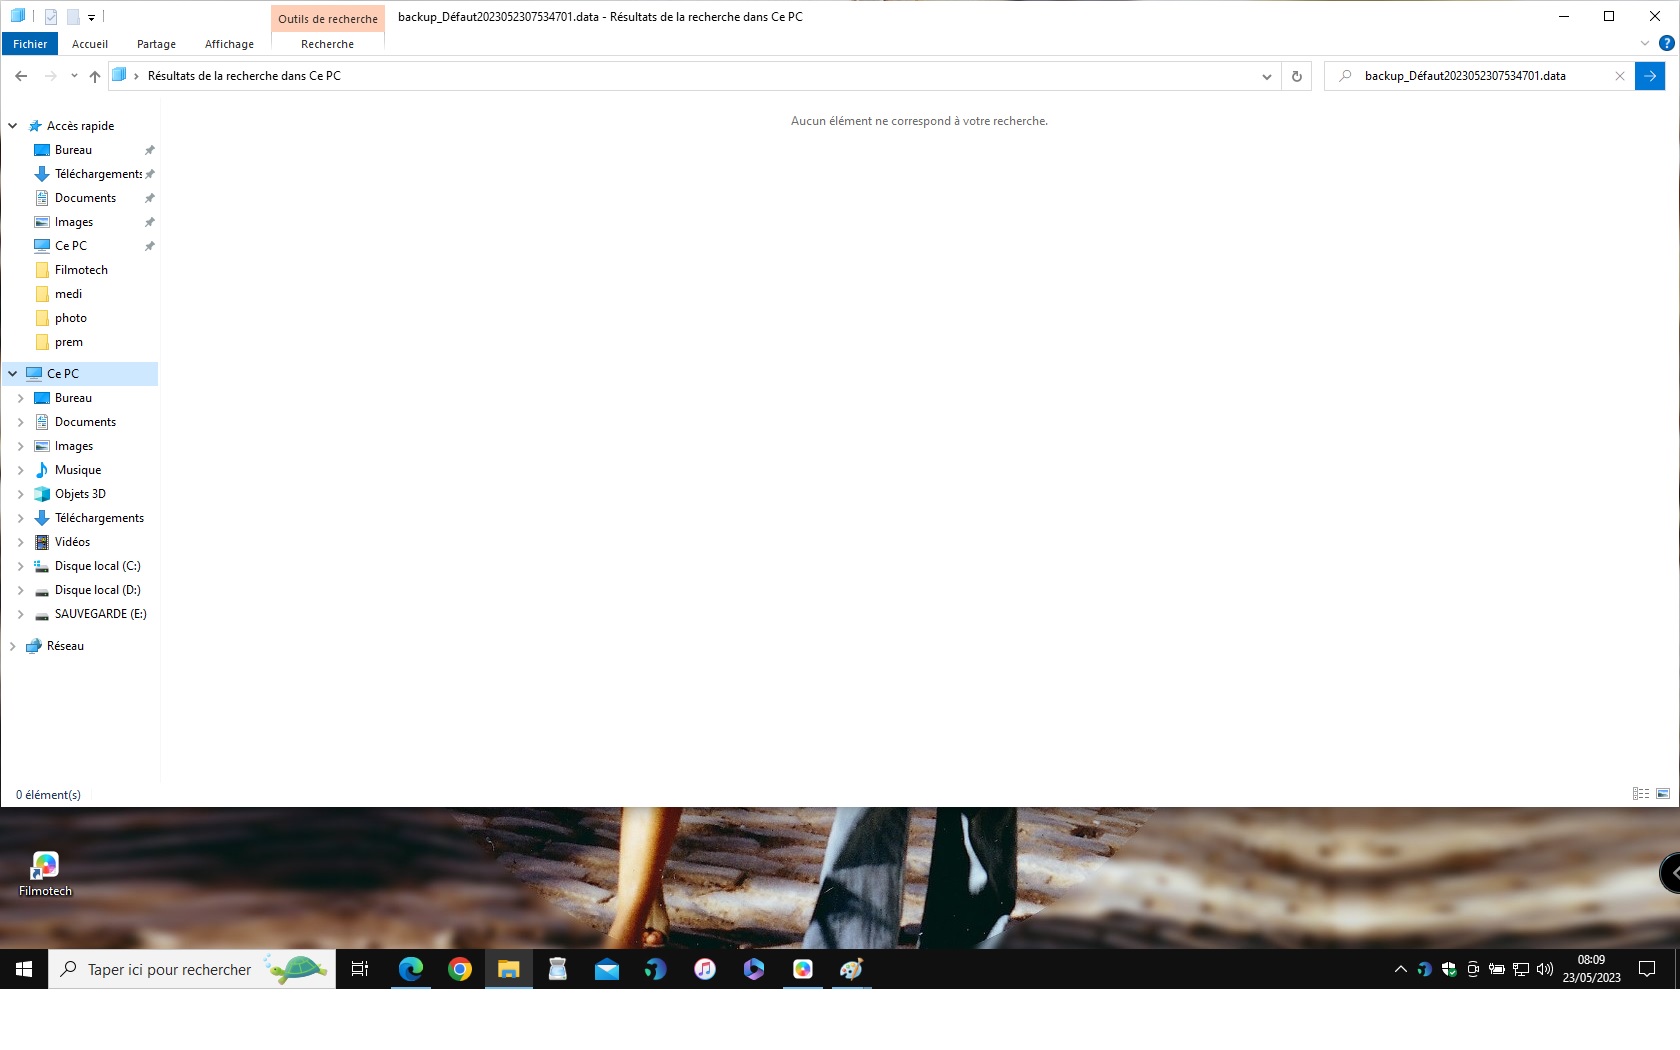Expand the Réseau tree node
Viewport: 1680px width, 1050px height.
(x=13, y=646)
